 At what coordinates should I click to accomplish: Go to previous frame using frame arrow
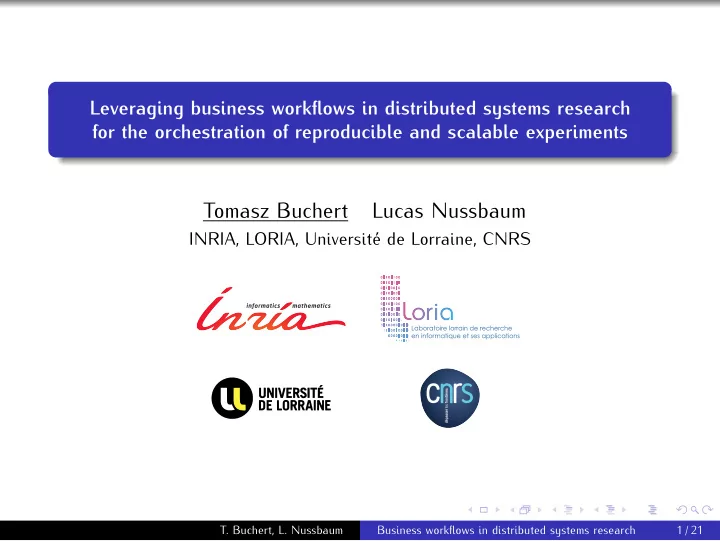[512, 510]
